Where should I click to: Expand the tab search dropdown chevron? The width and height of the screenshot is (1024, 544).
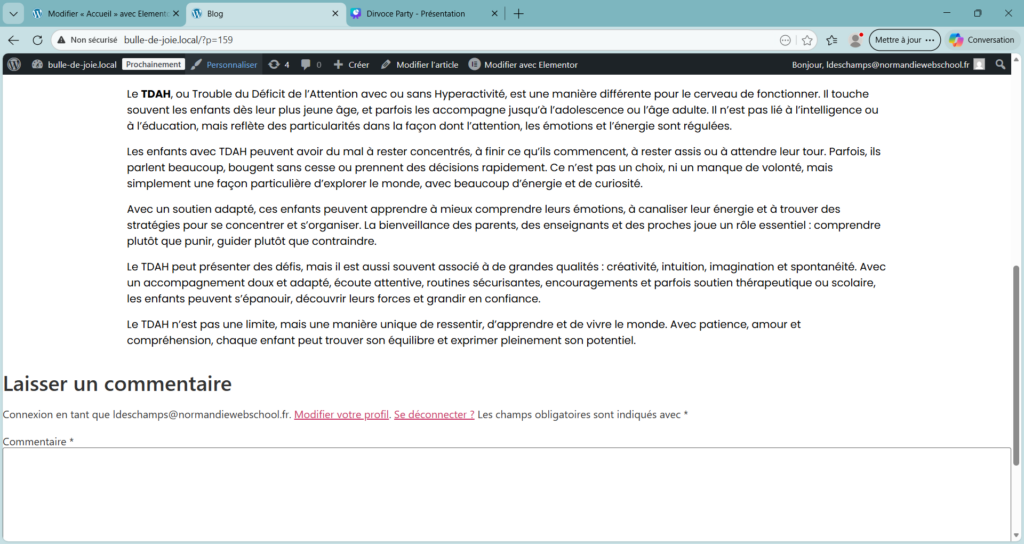coord(13,14)
